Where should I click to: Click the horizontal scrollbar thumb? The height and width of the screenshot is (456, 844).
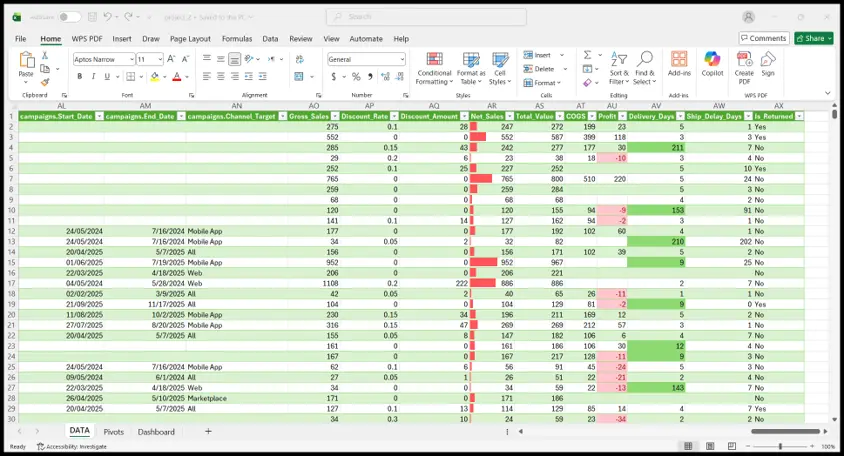click(x=785, y=431)
